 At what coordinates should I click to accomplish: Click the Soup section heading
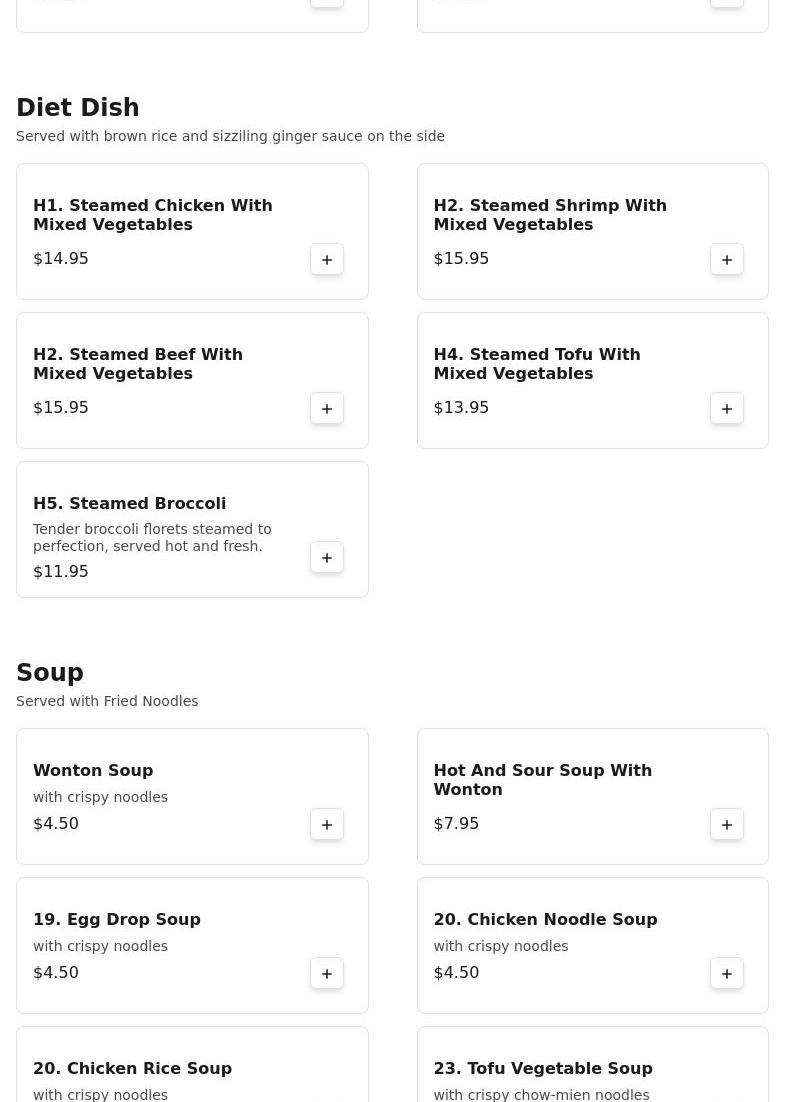50,673
